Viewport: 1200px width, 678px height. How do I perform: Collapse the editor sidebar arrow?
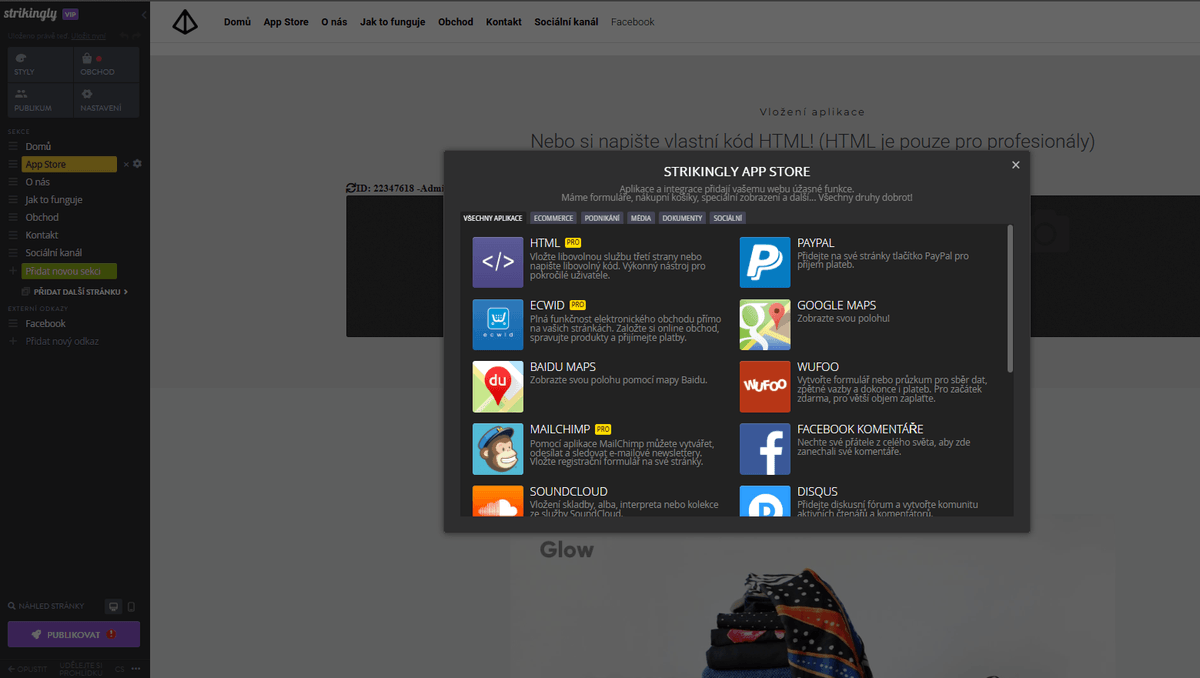pyautogui.click(x=144, y=16)
